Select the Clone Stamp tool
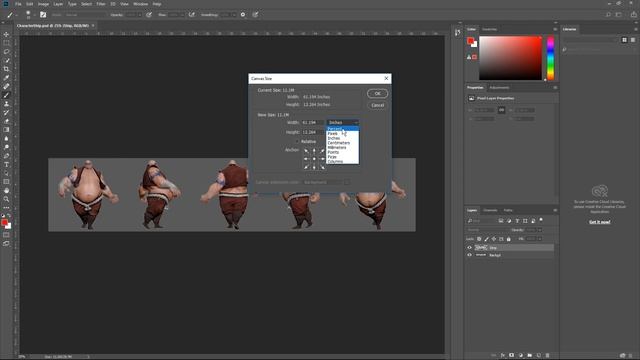The width and height of the screenshot is (640, 360). pyautogui.click(x=6, y=104)
